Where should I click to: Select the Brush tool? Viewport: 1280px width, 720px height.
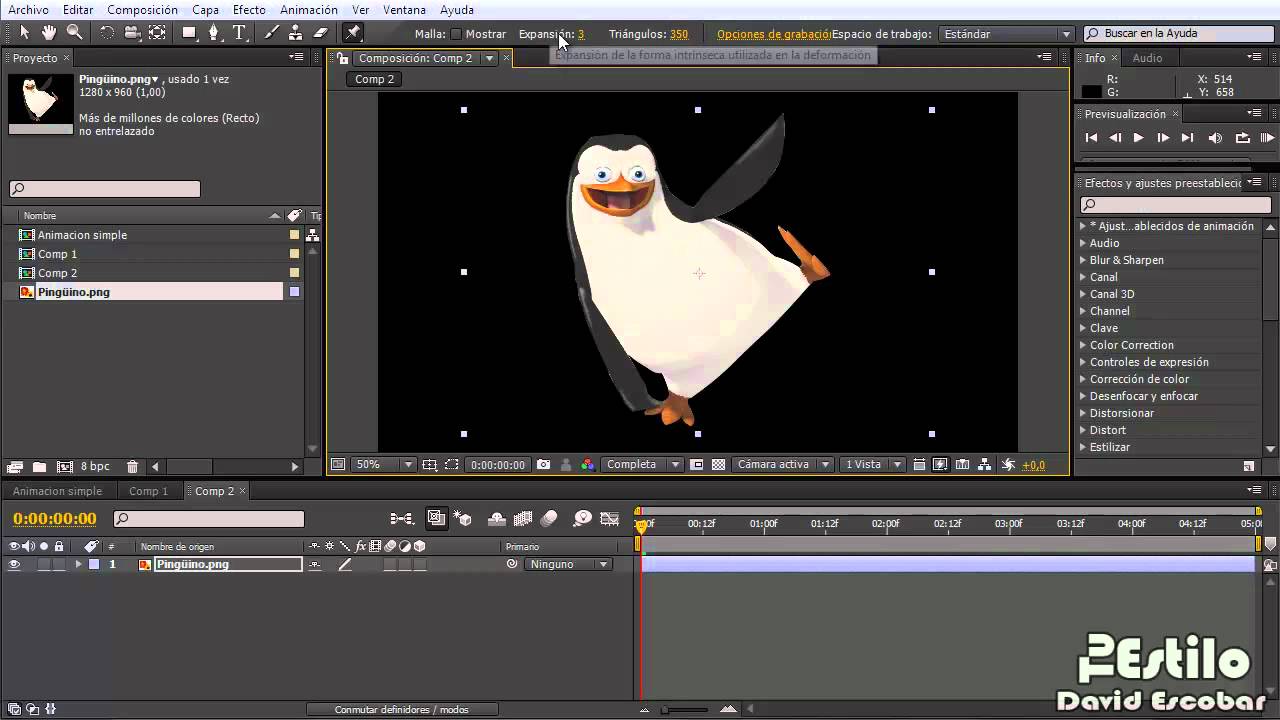click(271, 33)
